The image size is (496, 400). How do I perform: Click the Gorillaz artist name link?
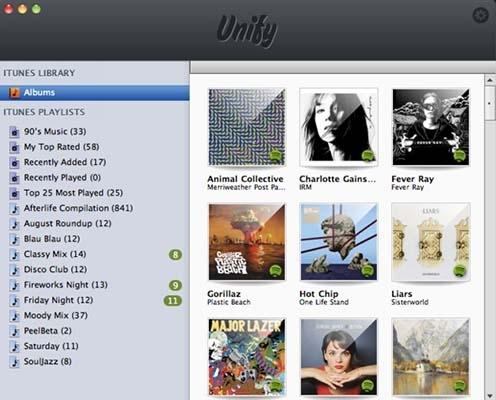pyautogui.click(x=224, y=294)
